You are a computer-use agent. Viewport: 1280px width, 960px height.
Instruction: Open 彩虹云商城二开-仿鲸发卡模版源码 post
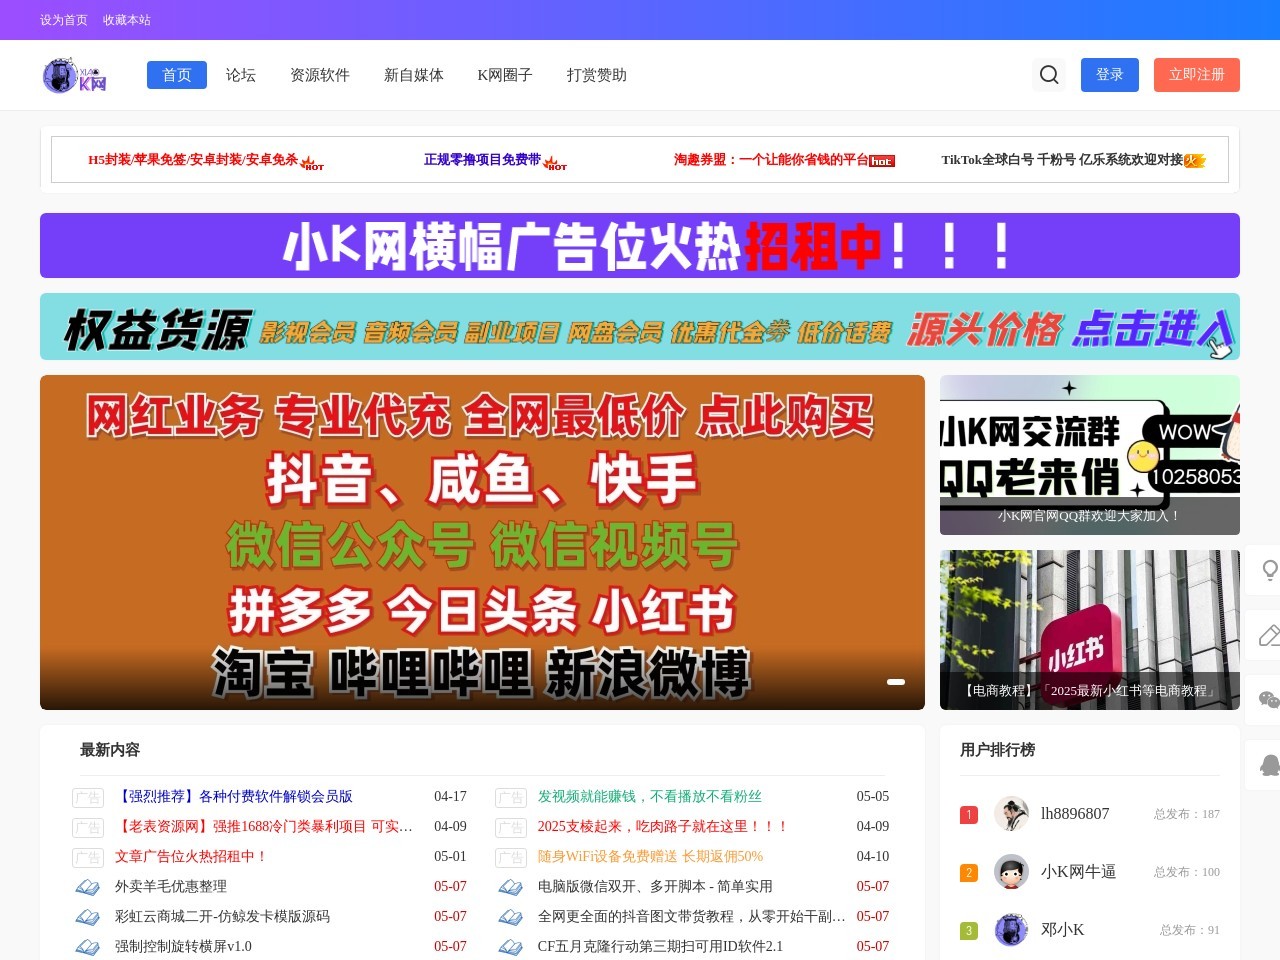coord(222,917)
